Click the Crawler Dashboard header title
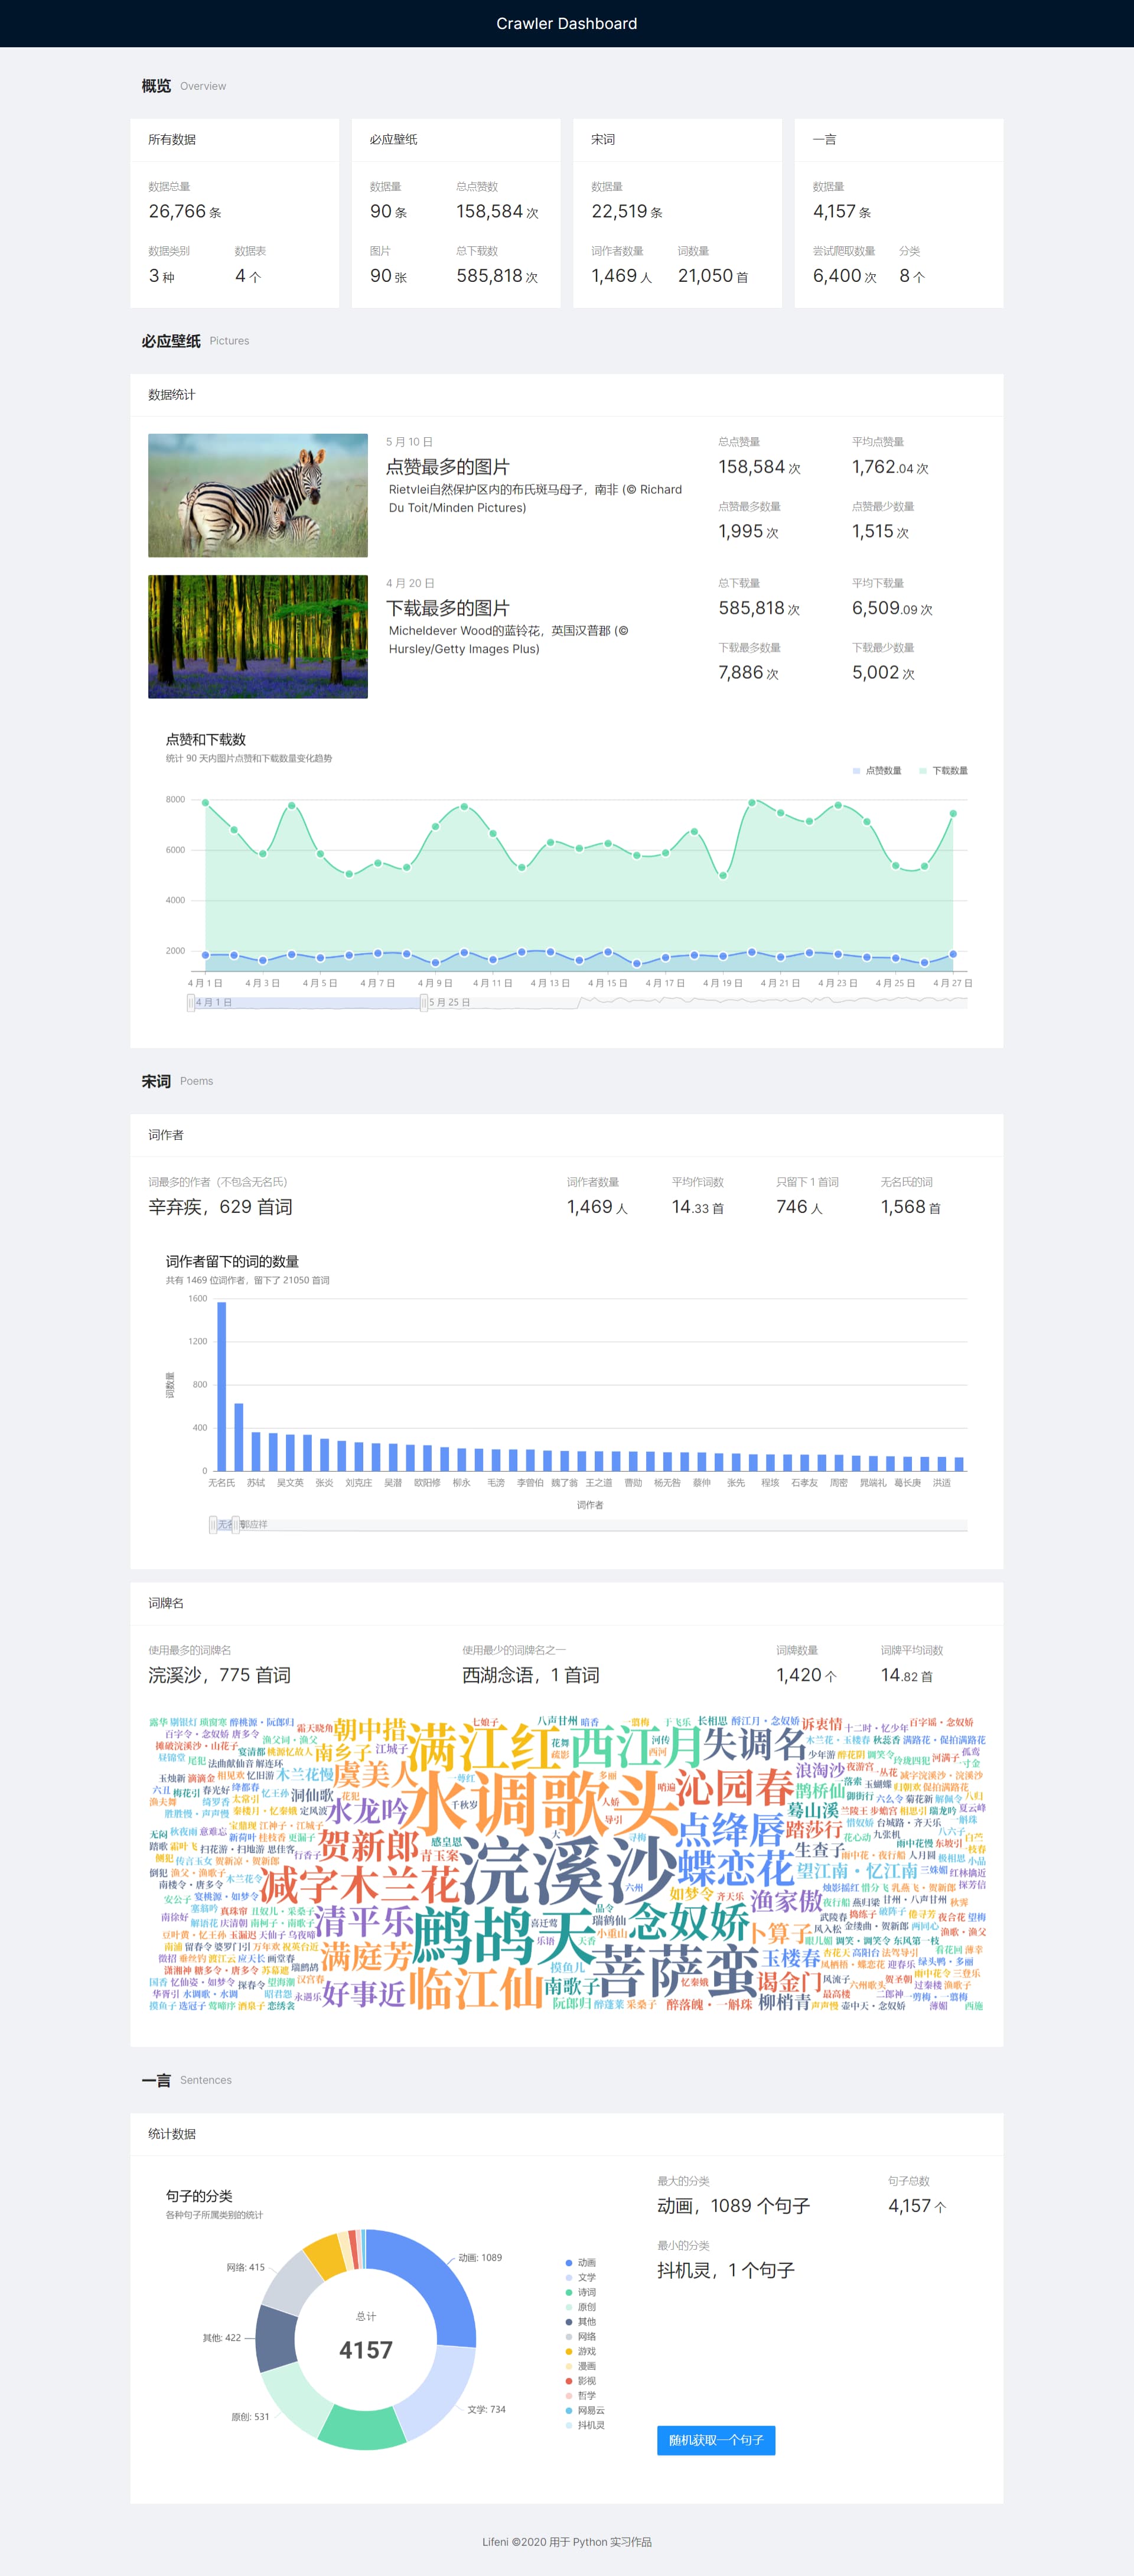This screenshot has height=2576, width=1134. [x=566, y=23]
